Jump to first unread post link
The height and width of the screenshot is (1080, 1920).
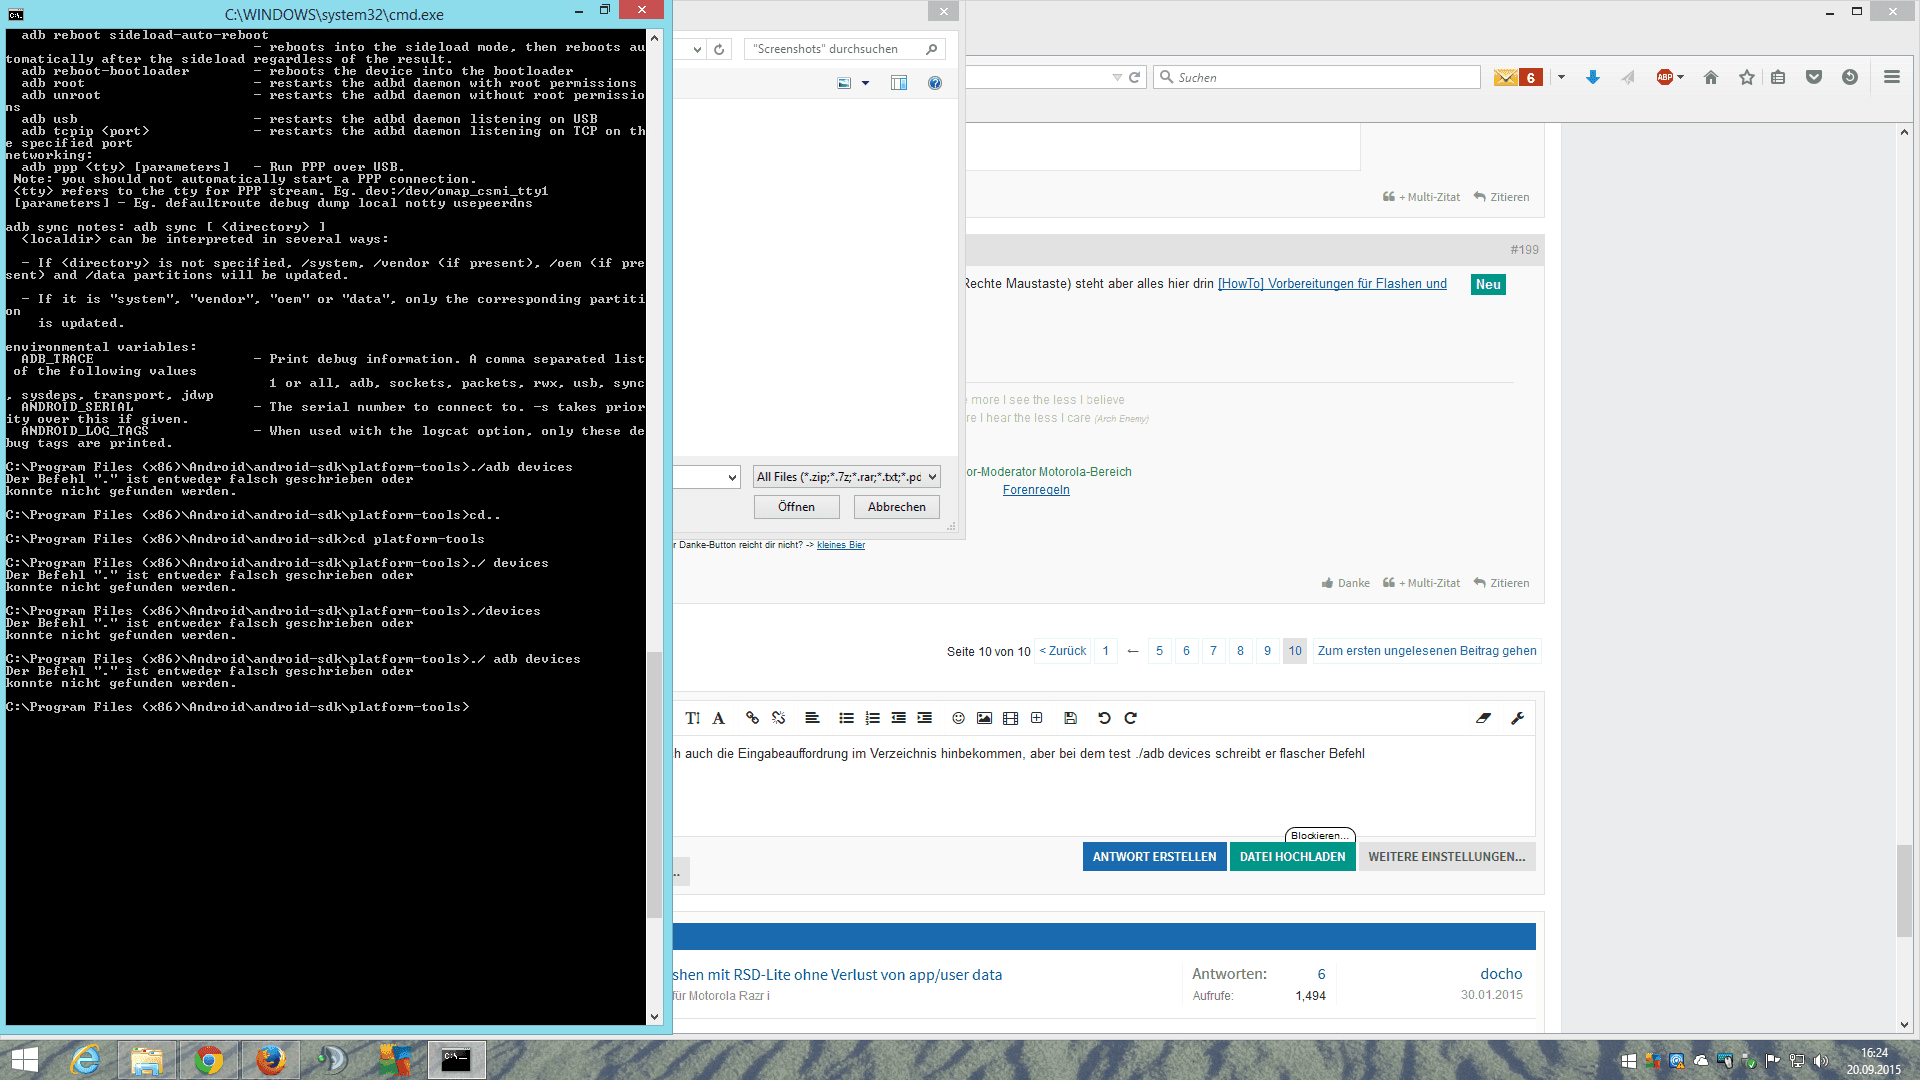1427,651
